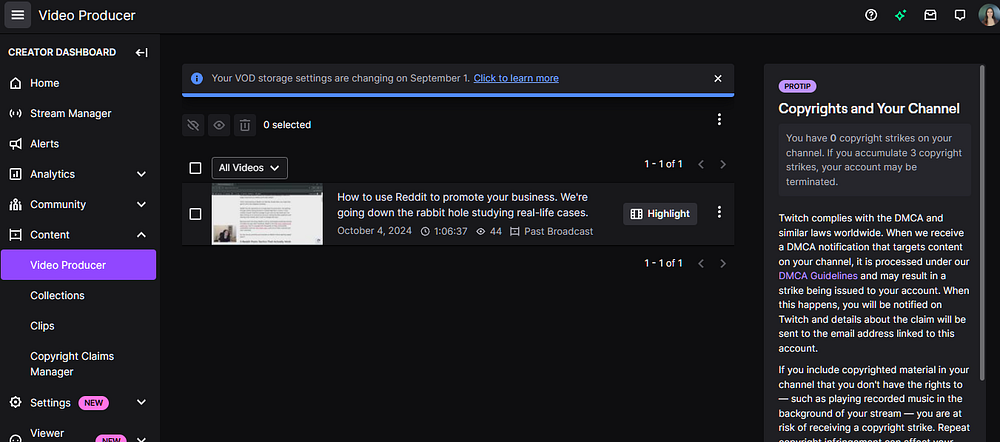Expand the Settings menu chevron
Screen dimensions: 1000x442
(142, 402)
